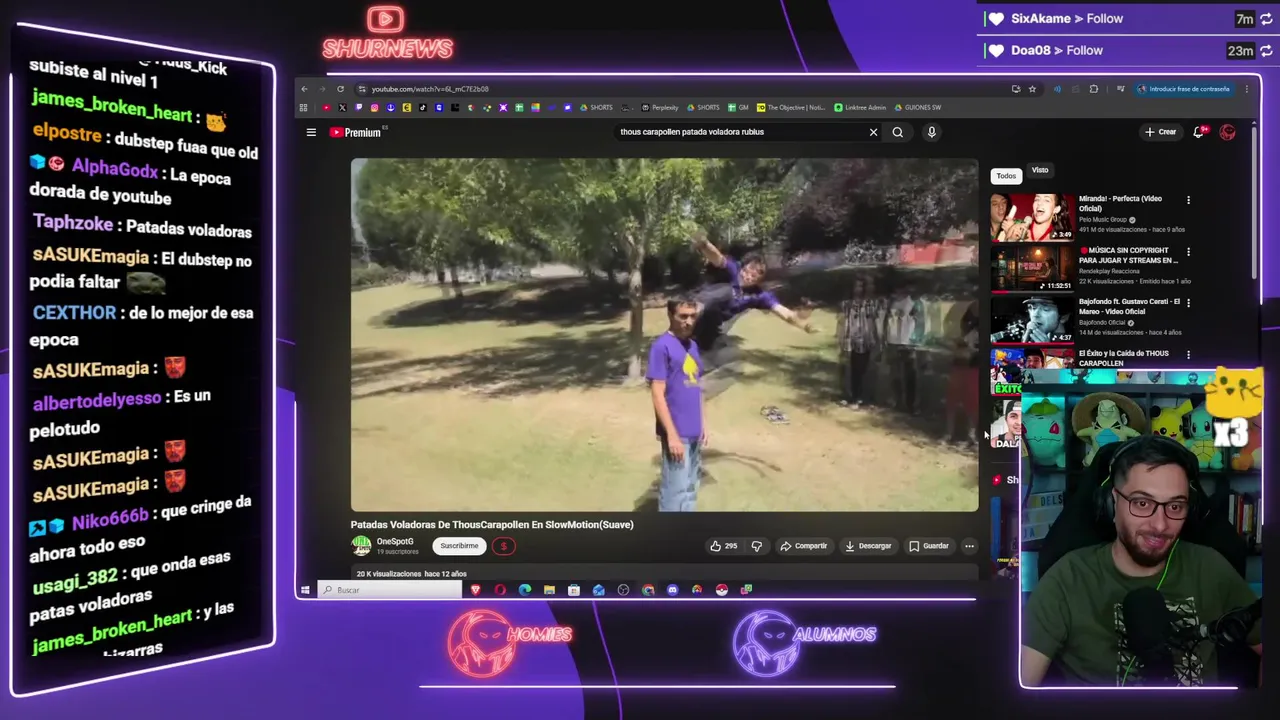Select the Todos filter chip

(x=1006, y=175)
